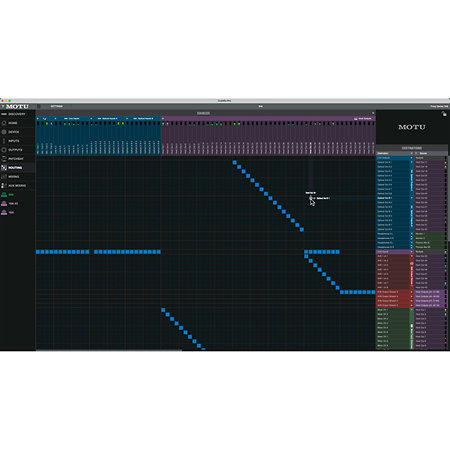Click the Discovery button in sidebar

tap(13, 114)
